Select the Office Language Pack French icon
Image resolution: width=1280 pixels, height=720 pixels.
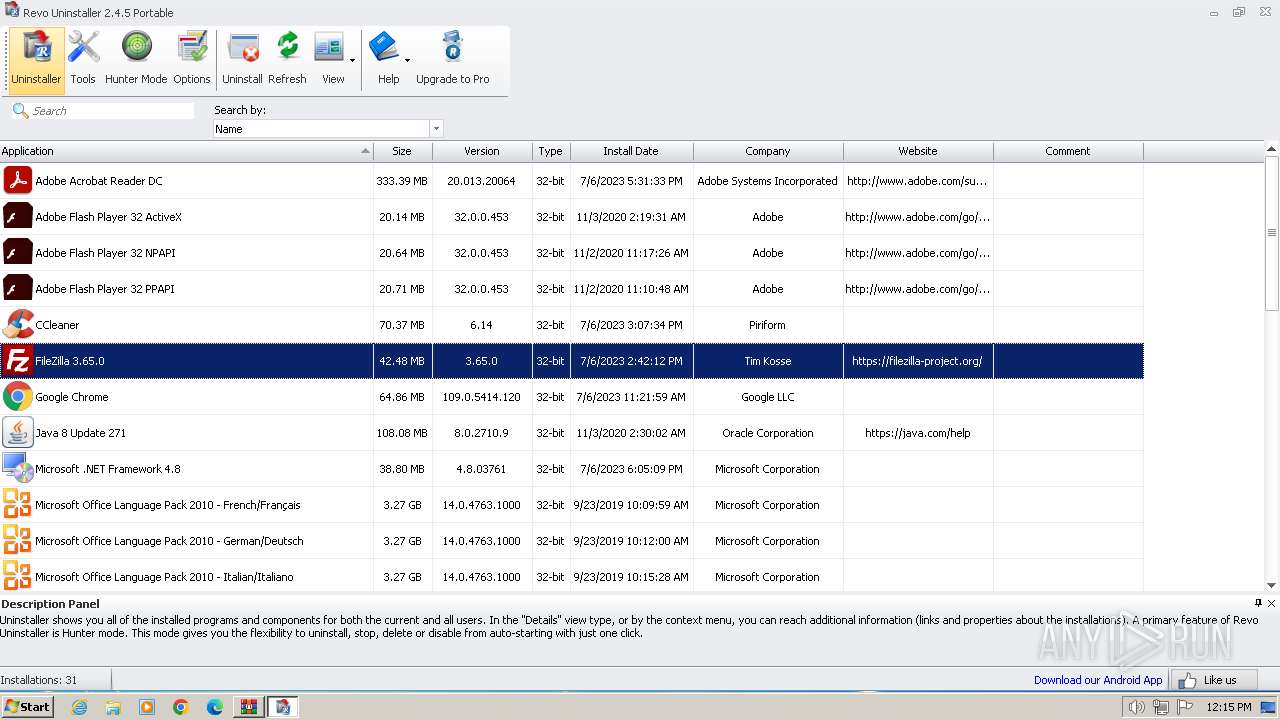pos(17,505)
